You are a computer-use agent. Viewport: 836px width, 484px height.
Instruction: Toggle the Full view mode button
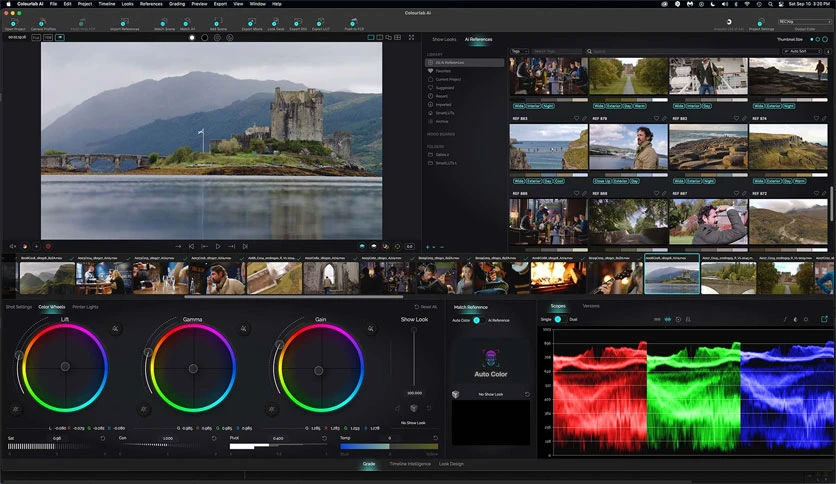(36, 37)
